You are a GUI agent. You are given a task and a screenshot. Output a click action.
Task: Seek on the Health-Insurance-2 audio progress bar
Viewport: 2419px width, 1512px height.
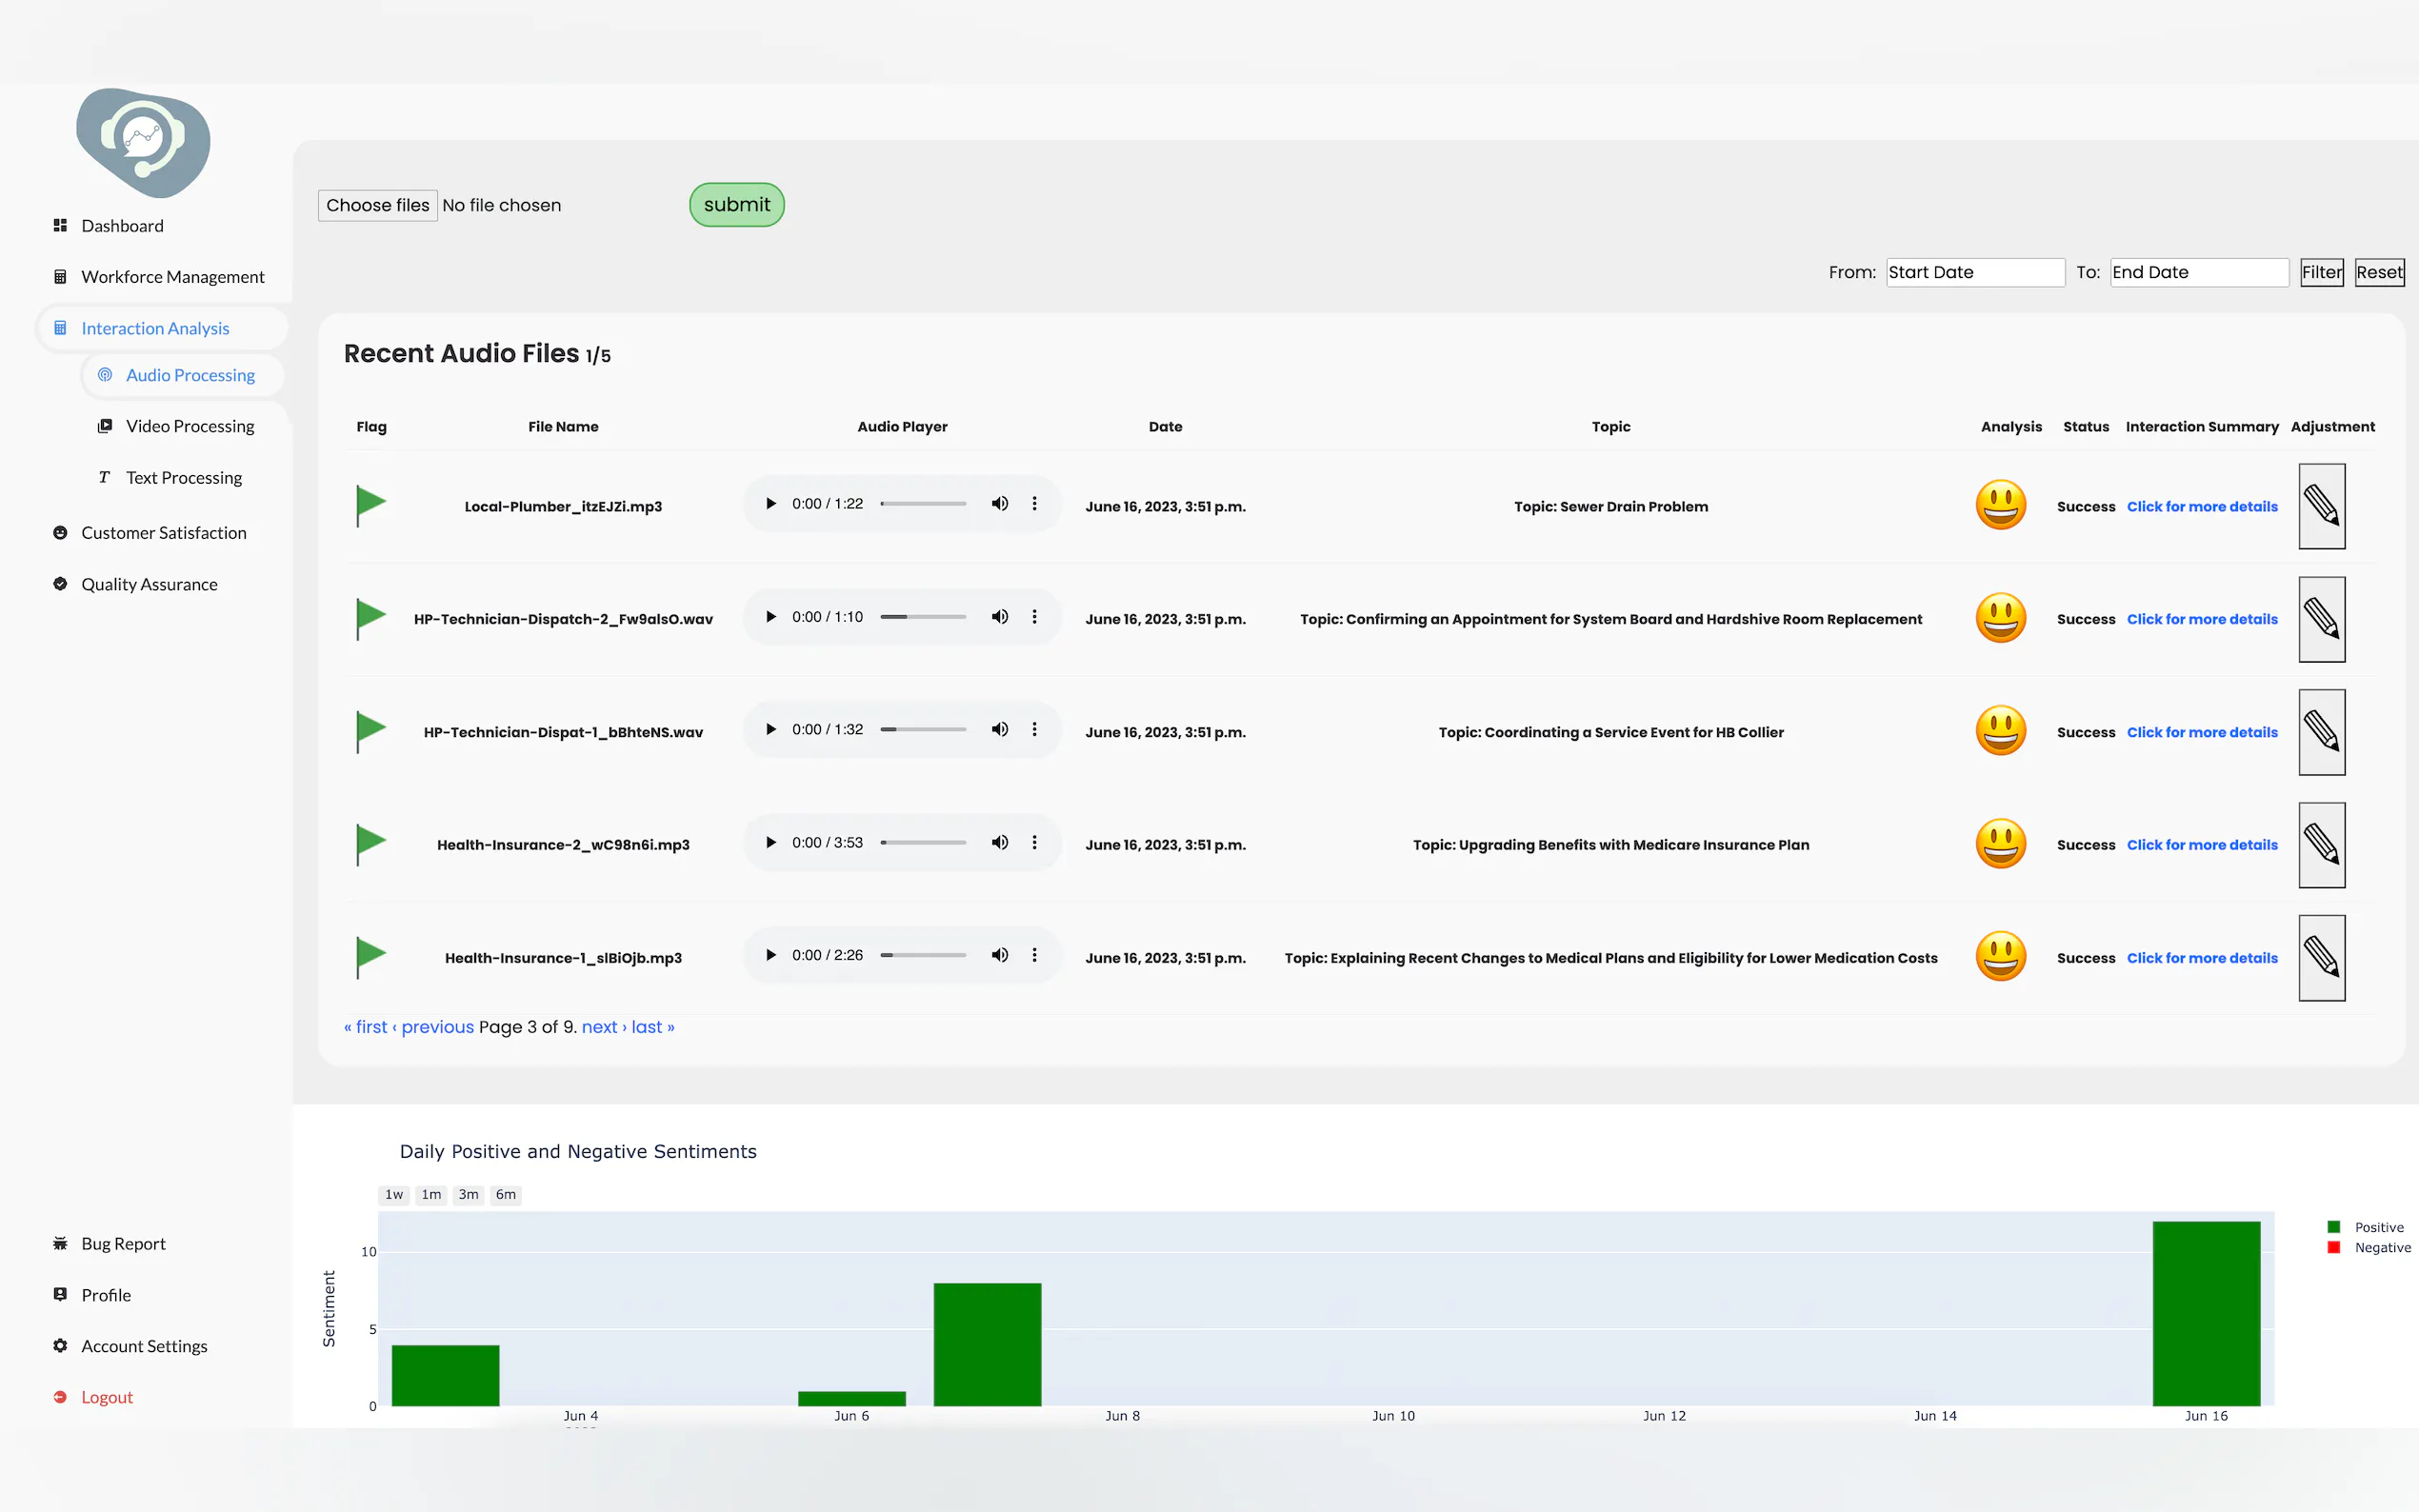[923, 843]
